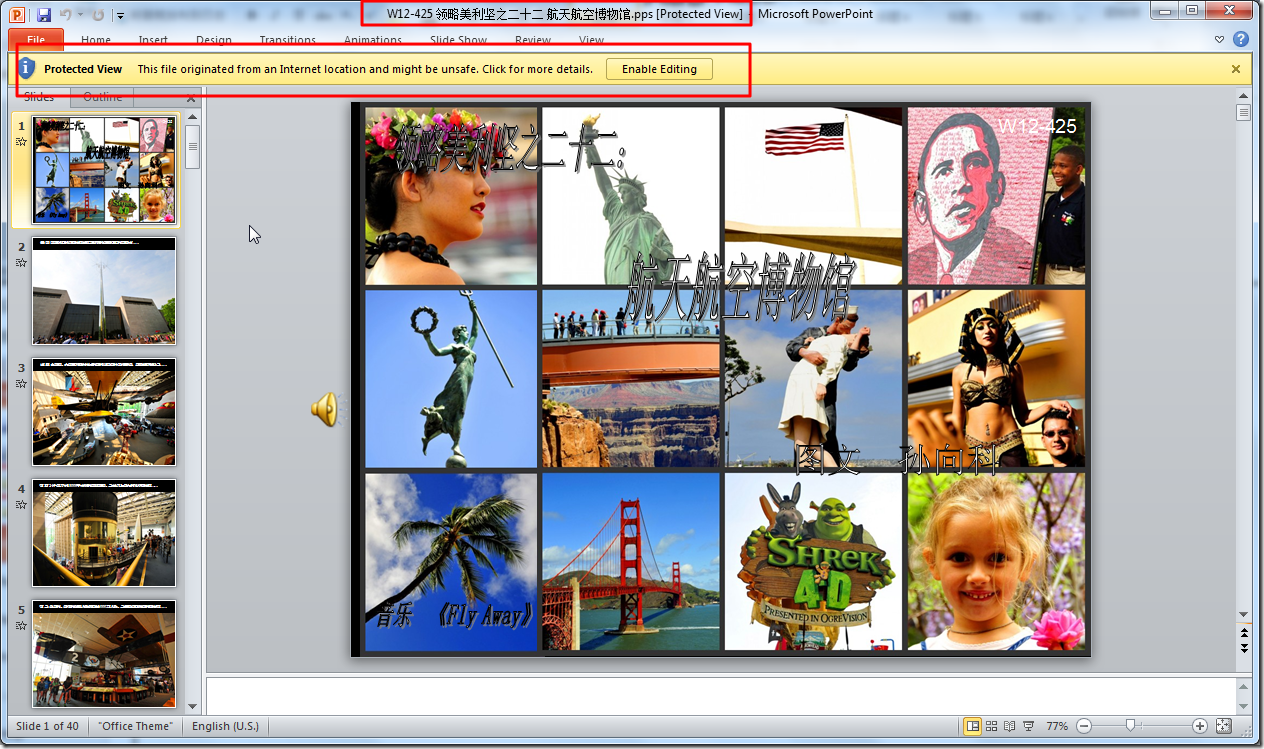Image resolution: width=1264 pixels, height=749 pixels.
Task: Click the Zoom In plus button
Action: click(x=1200, y=726)
